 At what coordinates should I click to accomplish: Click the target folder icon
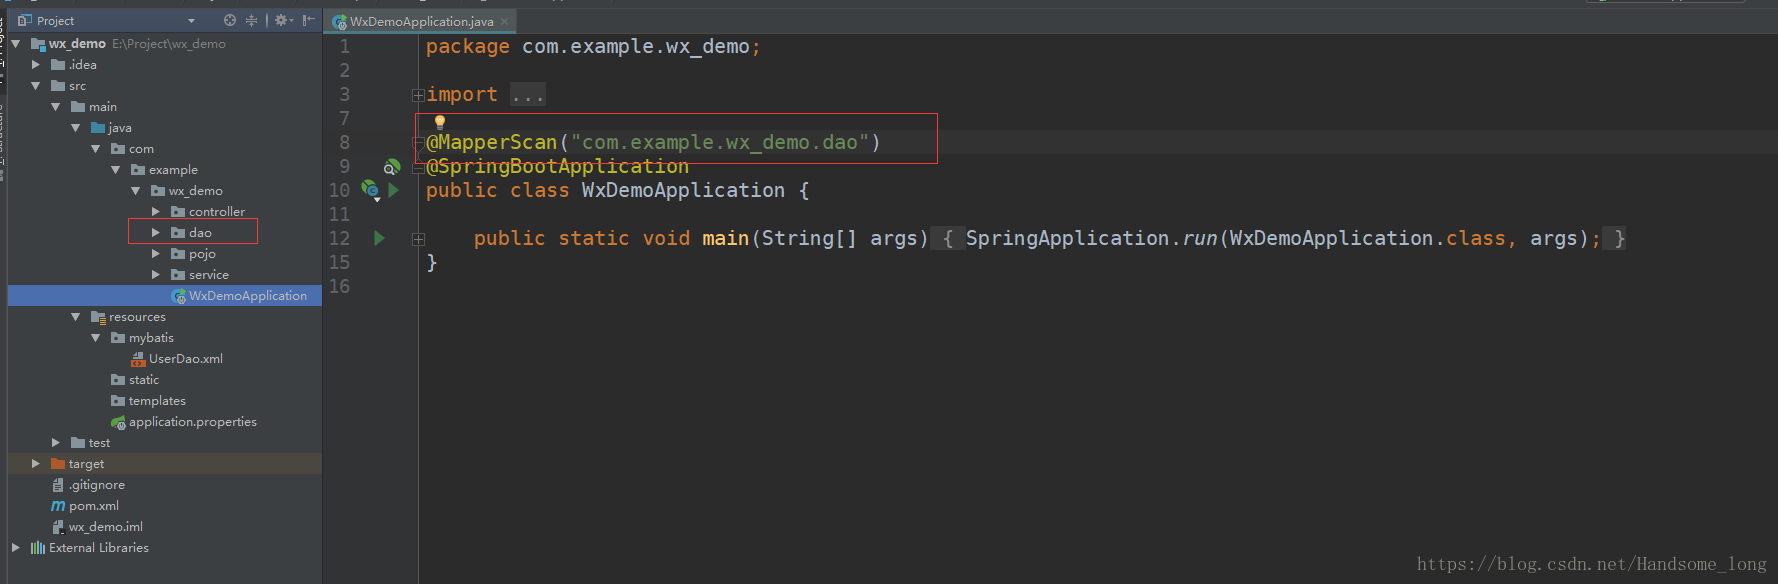(x=58, y=464)
